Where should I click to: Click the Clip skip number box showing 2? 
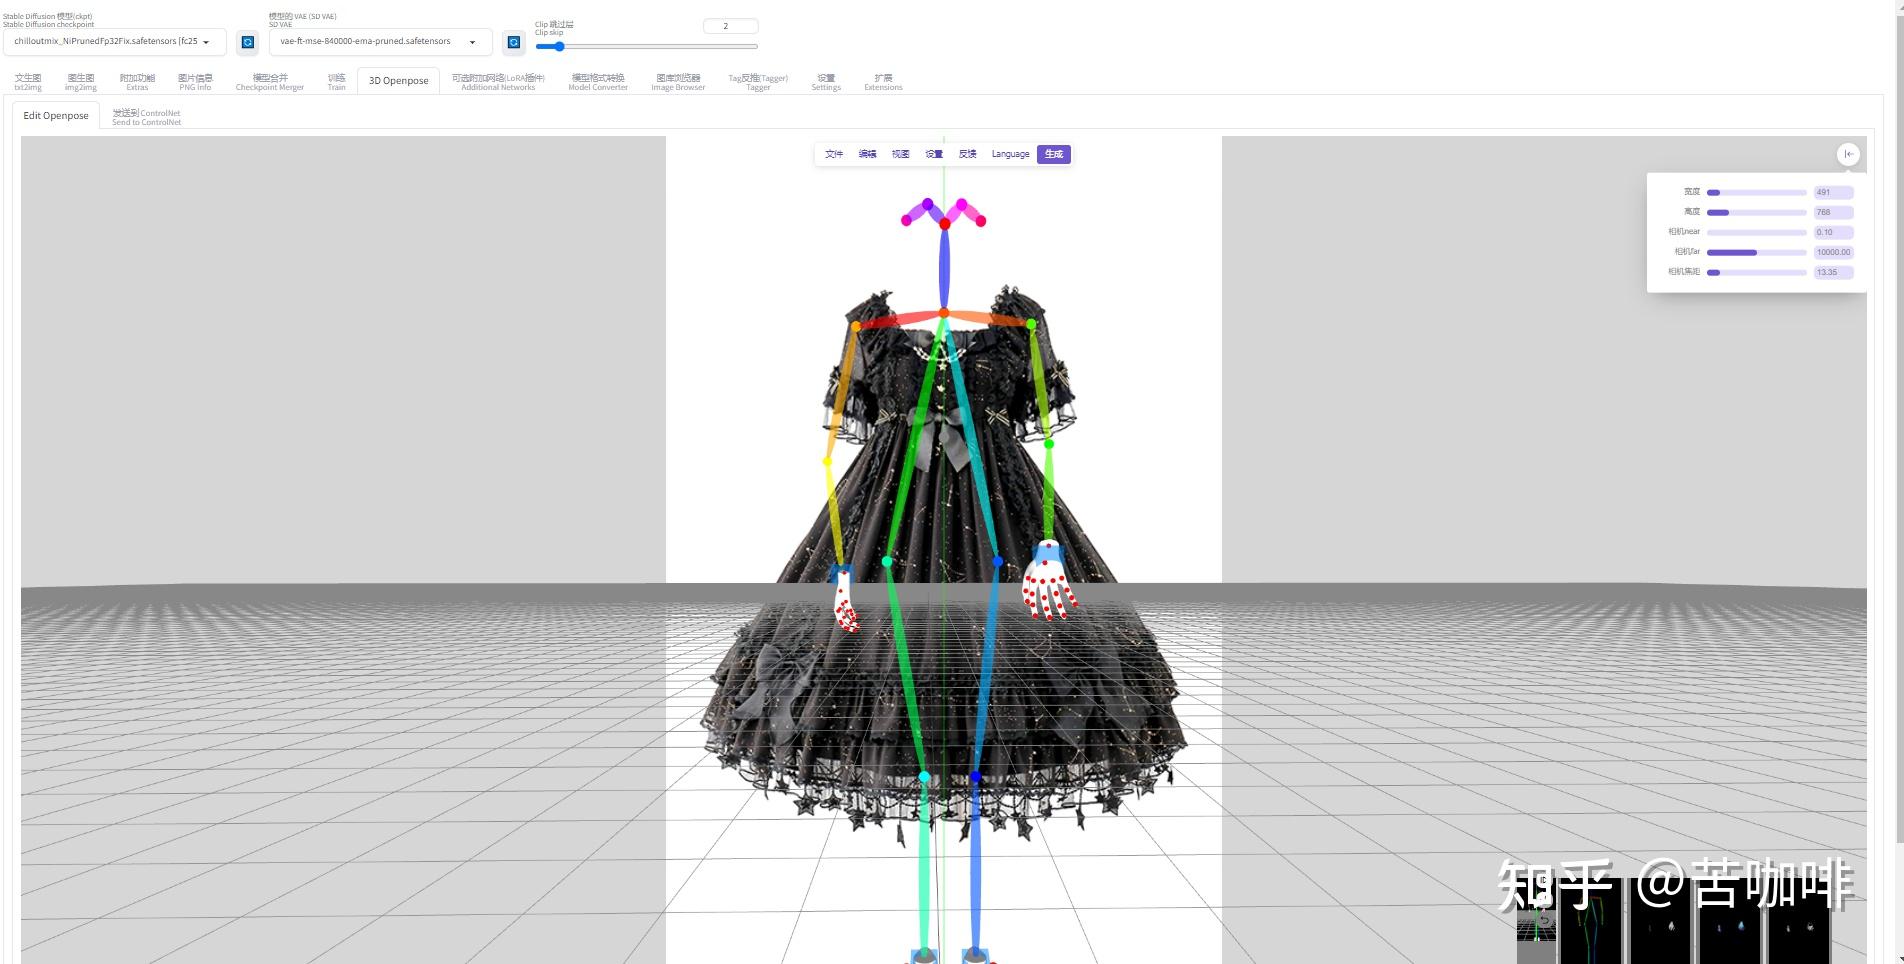coord(730,25)
